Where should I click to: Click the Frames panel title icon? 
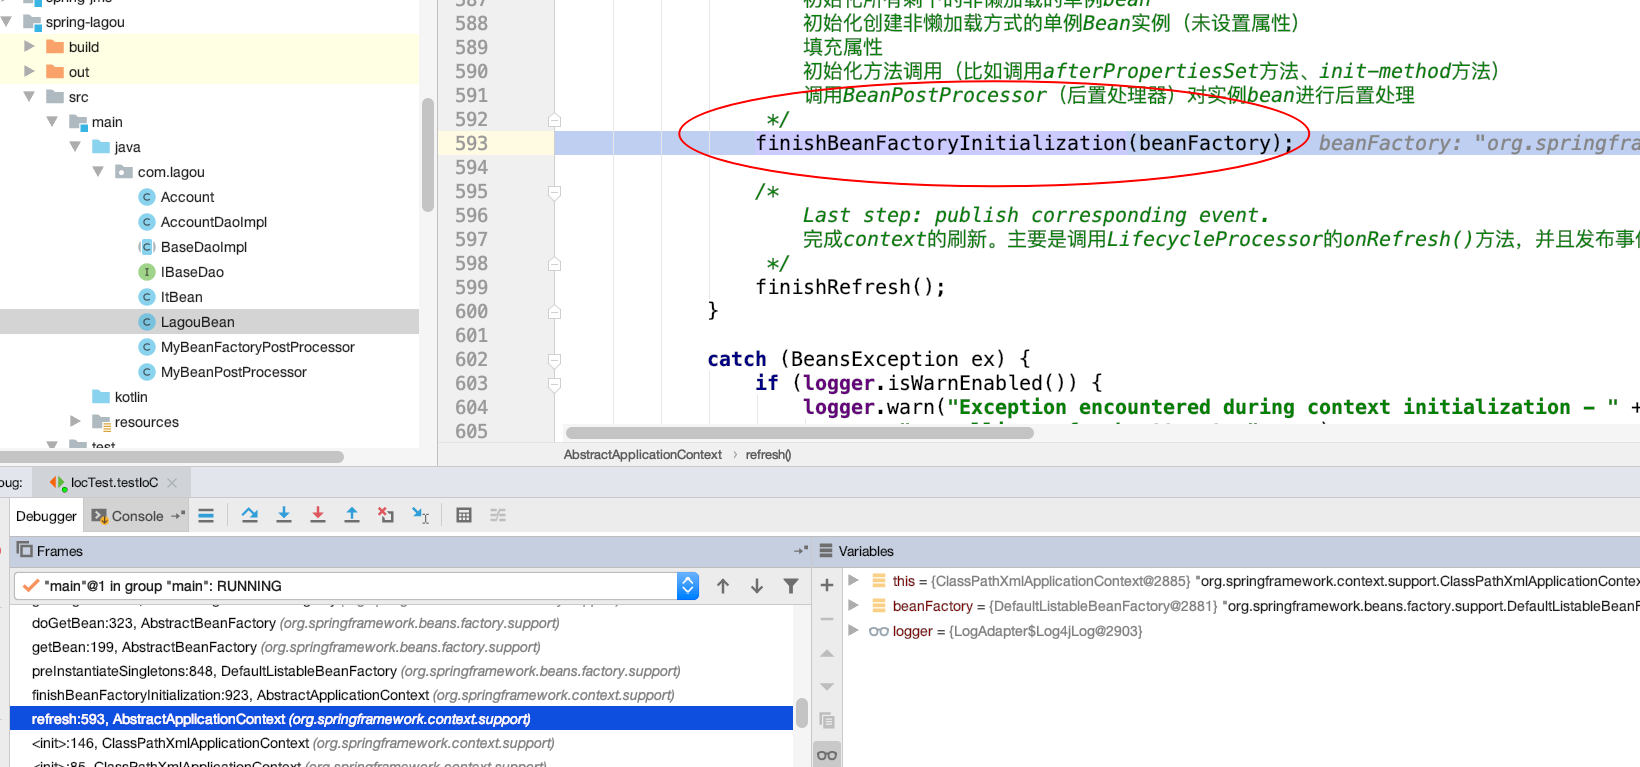24,550
